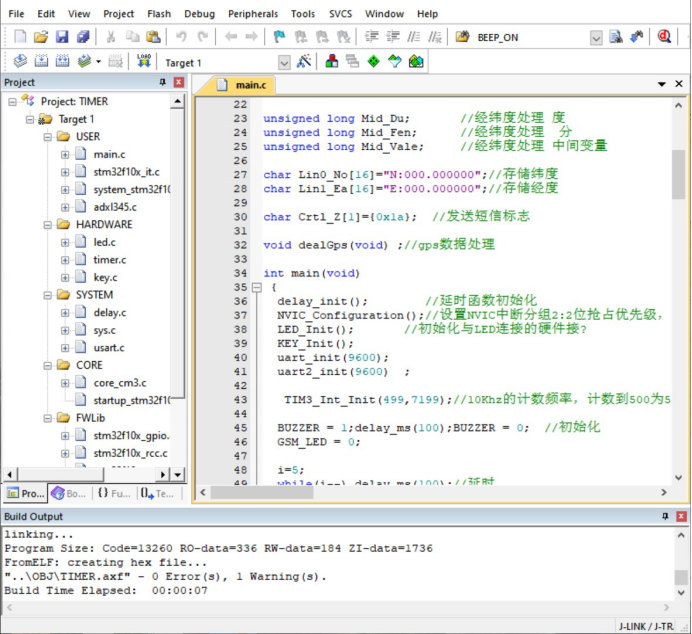692x634 pixels.
Task: Select usart.c in the project tree
Action: (x=109, y=348)
